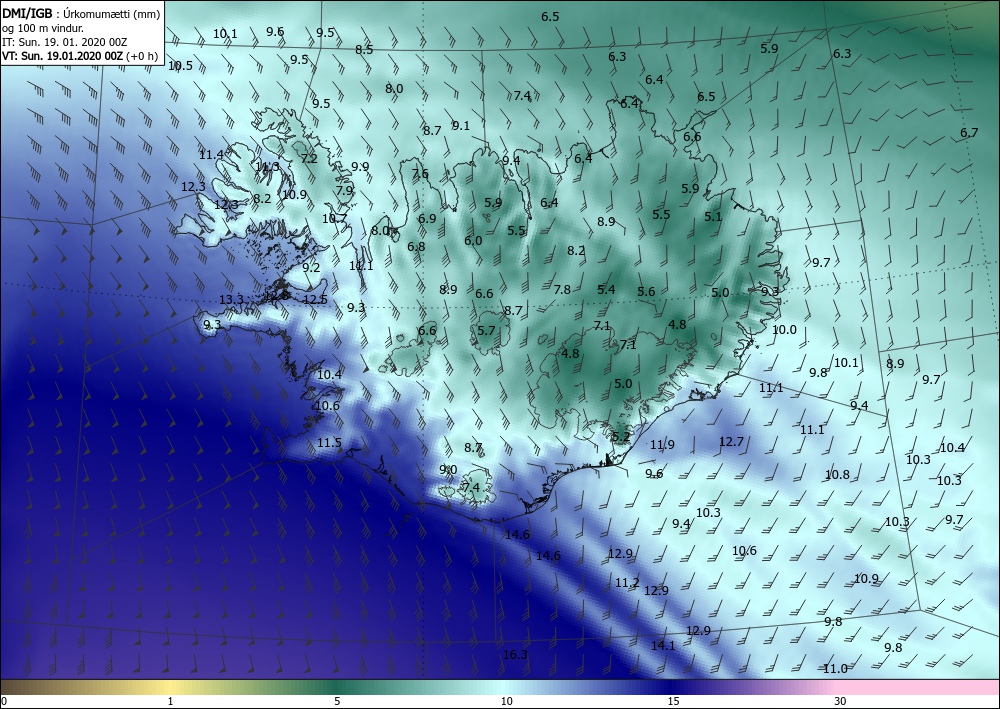Viewport: 1000px width, 709px height.
Task: Click the 12.5 value on the map
Action: pos(315,300)
